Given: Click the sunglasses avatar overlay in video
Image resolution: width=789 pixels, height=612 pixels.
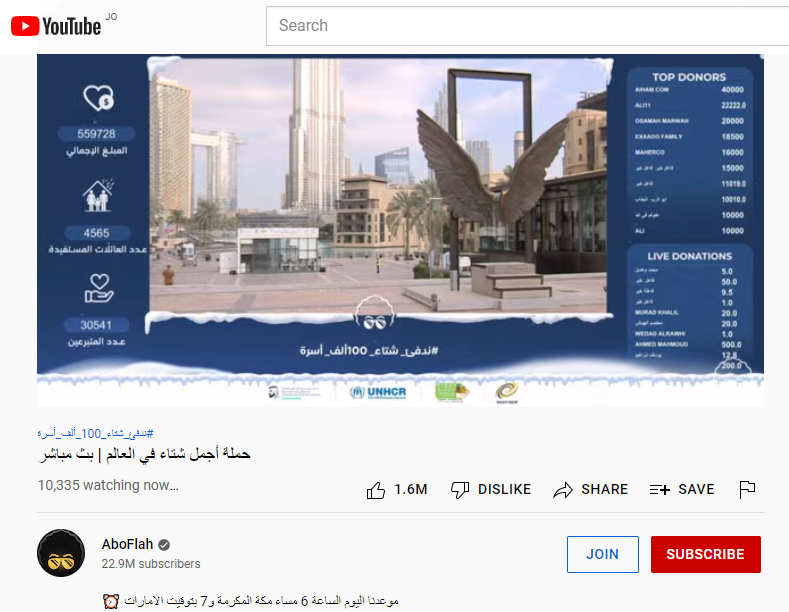Looking at the screenshot, I should click(375, 314).
